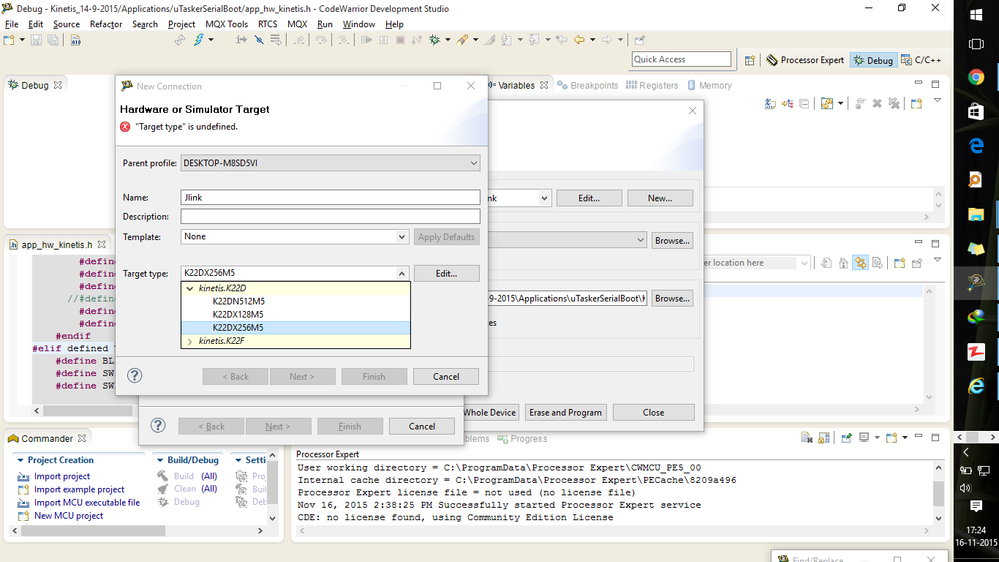
Task: Toggle Link with Active Debug Context icon
Action: click(861, 263)
